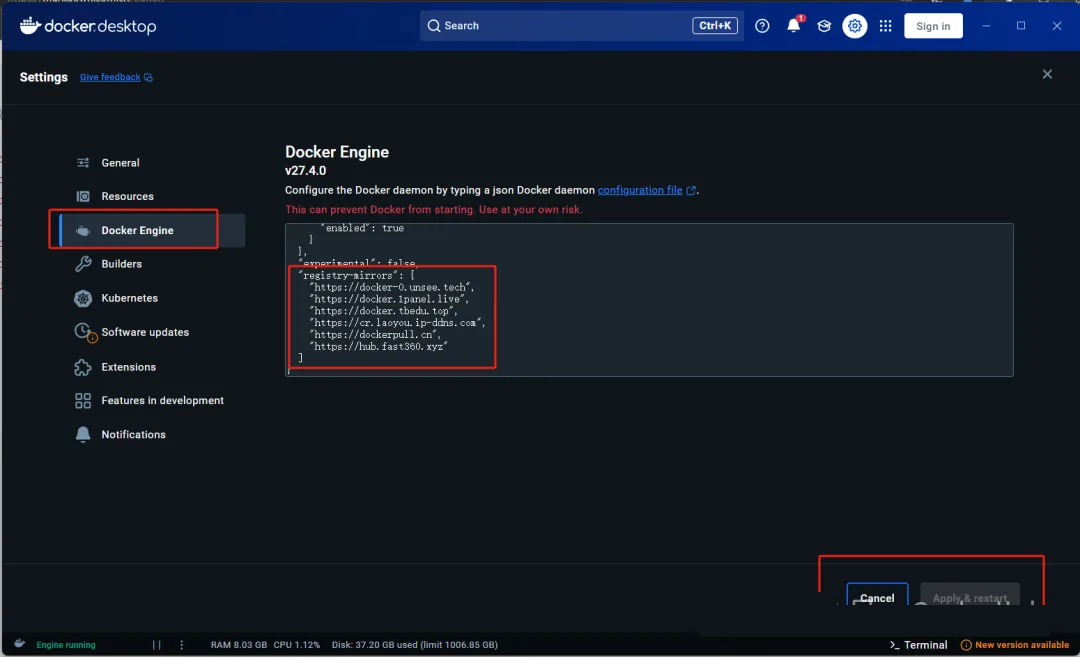Open the configuration file link
The width and height of the screenshot is (1080, 657).
[x=640, y=190]
